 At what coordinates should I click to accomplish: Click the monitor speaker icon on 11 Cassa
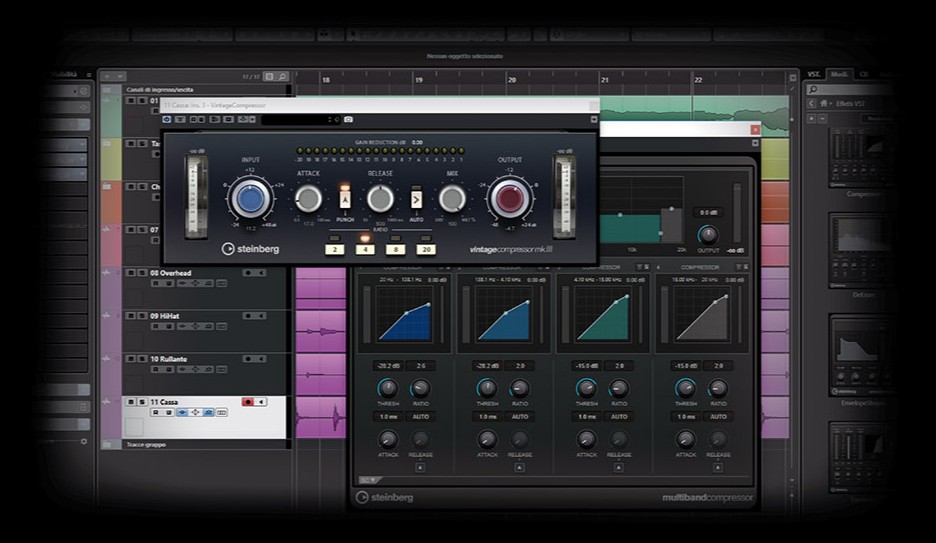[261, 401]
